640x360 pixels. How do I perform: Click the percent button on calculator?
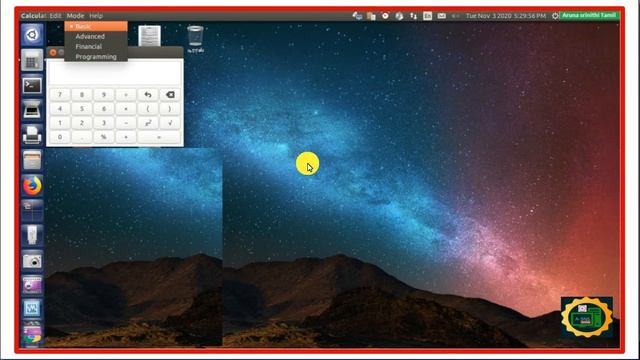[104, 137]
